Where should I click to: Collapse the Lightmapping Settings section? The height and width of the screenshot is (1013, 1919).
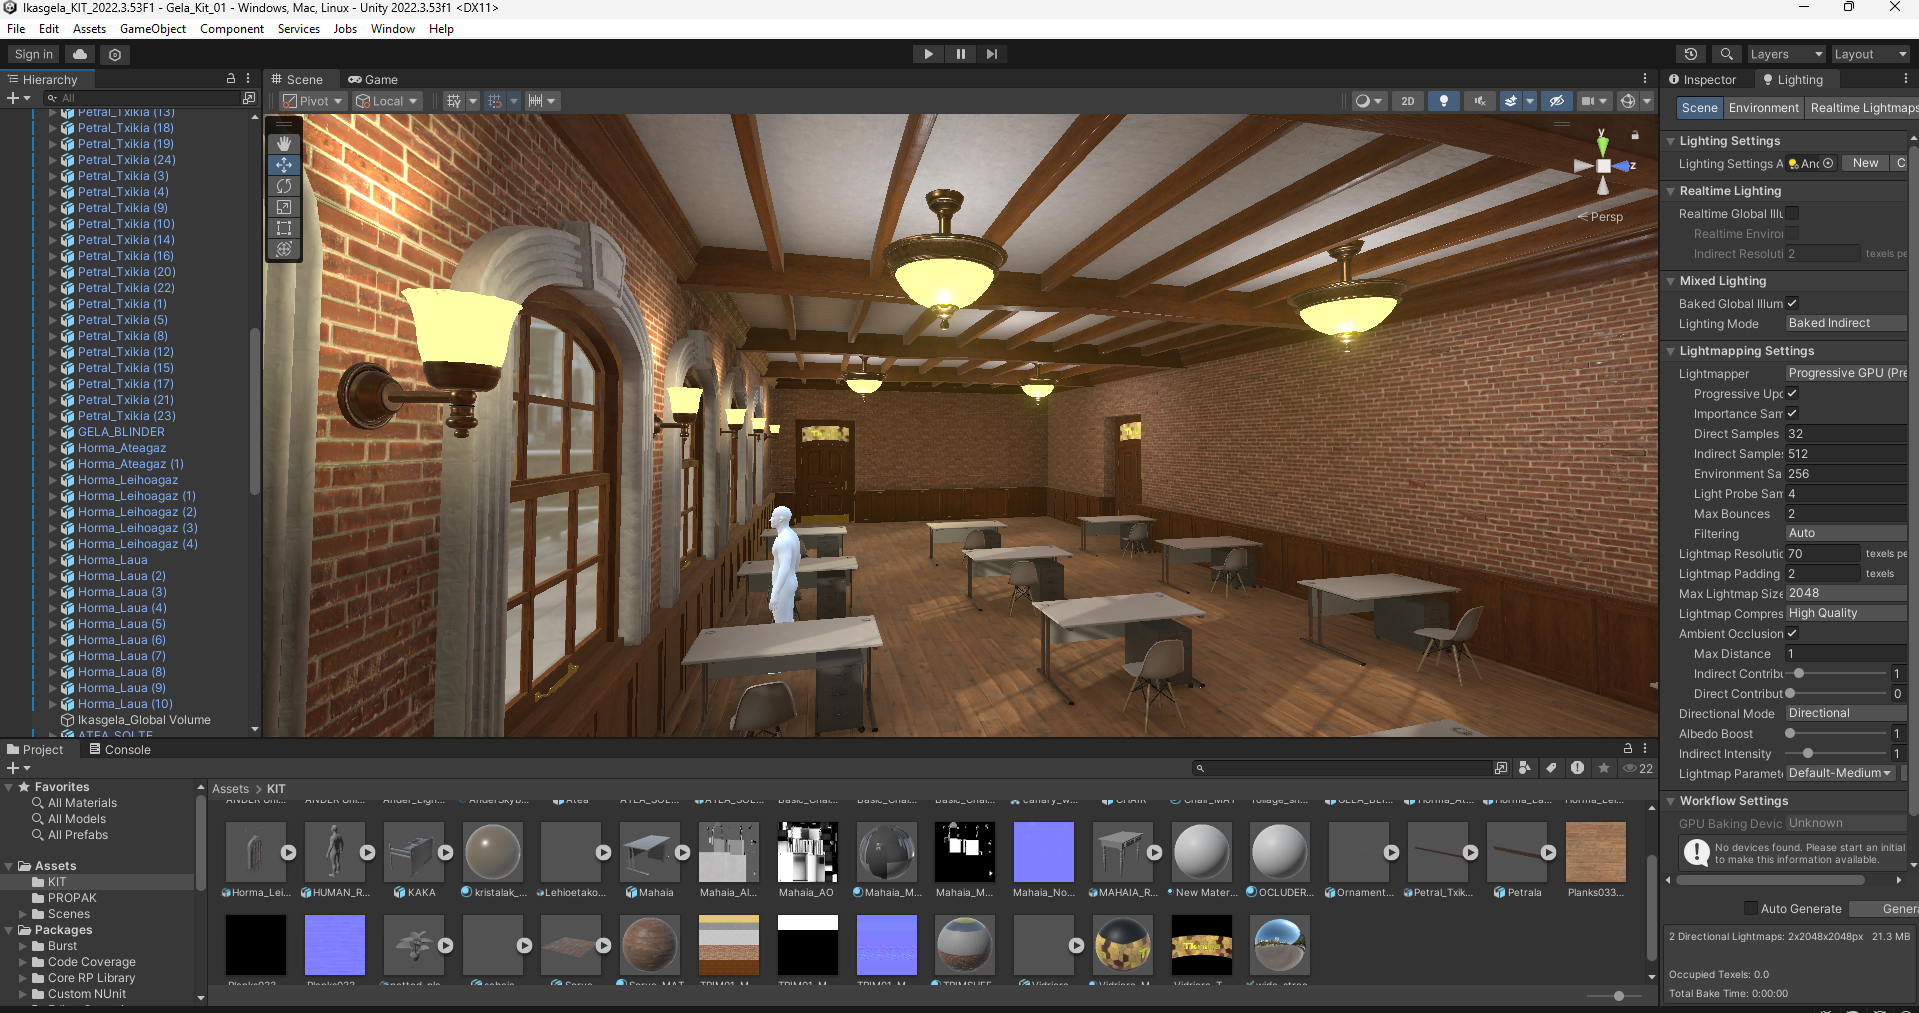click(x=1670, y=351)
